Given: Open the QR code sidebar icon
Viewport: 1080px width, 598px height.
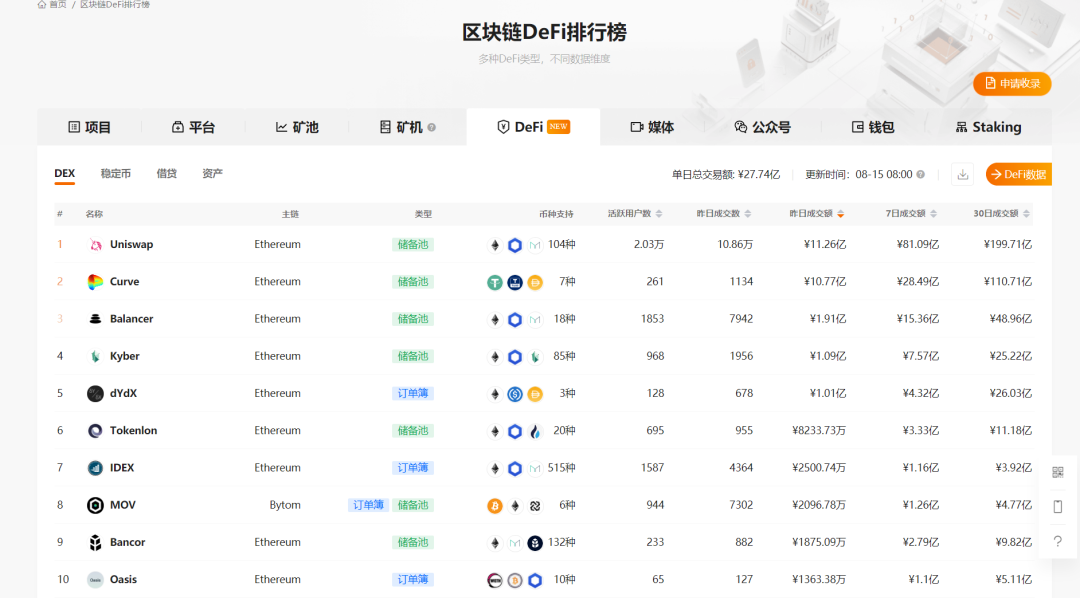Looking at the screenshot, I should (1058, 472).
